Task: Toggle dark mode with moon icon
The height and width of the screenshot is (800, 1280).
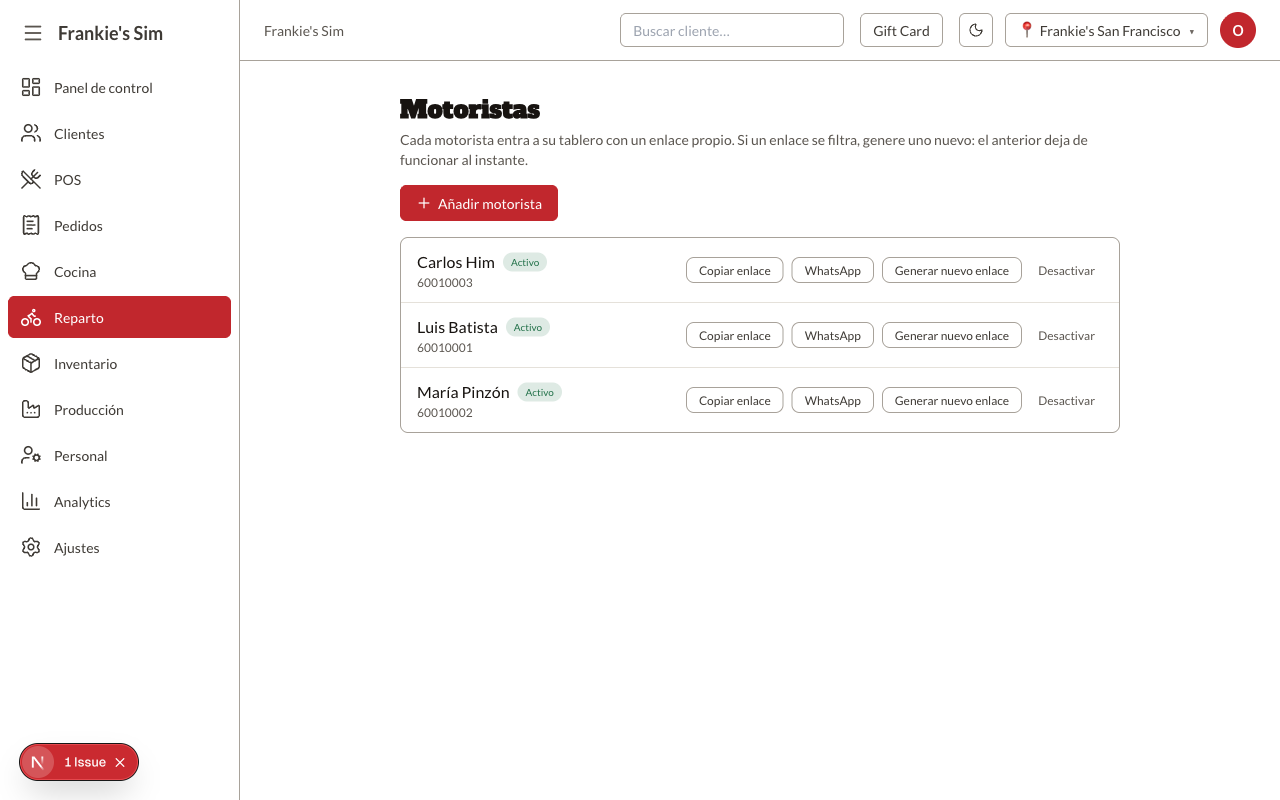Action: [976, 30]
